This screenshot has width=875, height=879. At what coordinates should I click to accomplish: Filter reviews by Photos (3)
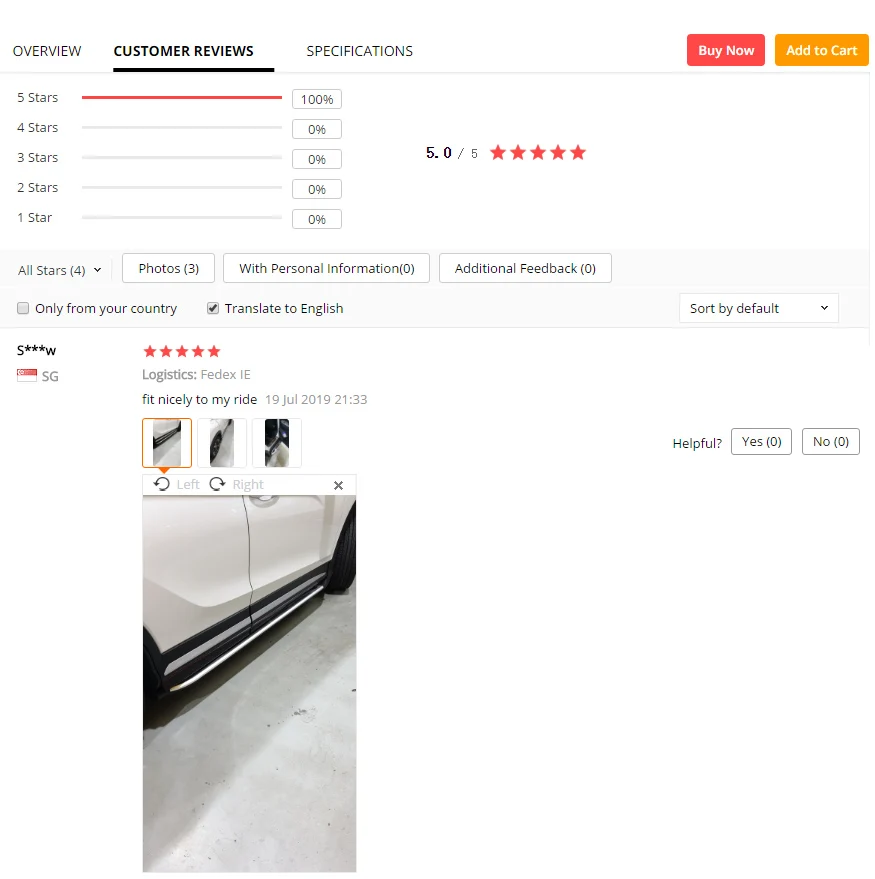(168, 269)
